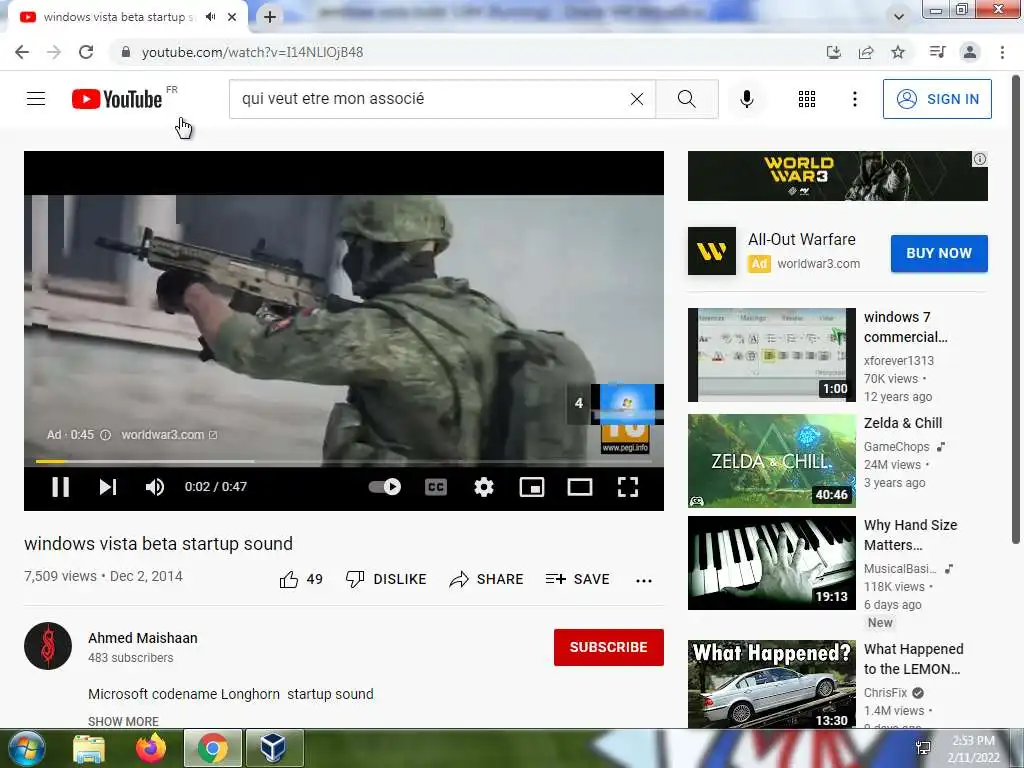Open the Chrome profile icon
Screen dimensions: 1024x768
tap(970, 52)
